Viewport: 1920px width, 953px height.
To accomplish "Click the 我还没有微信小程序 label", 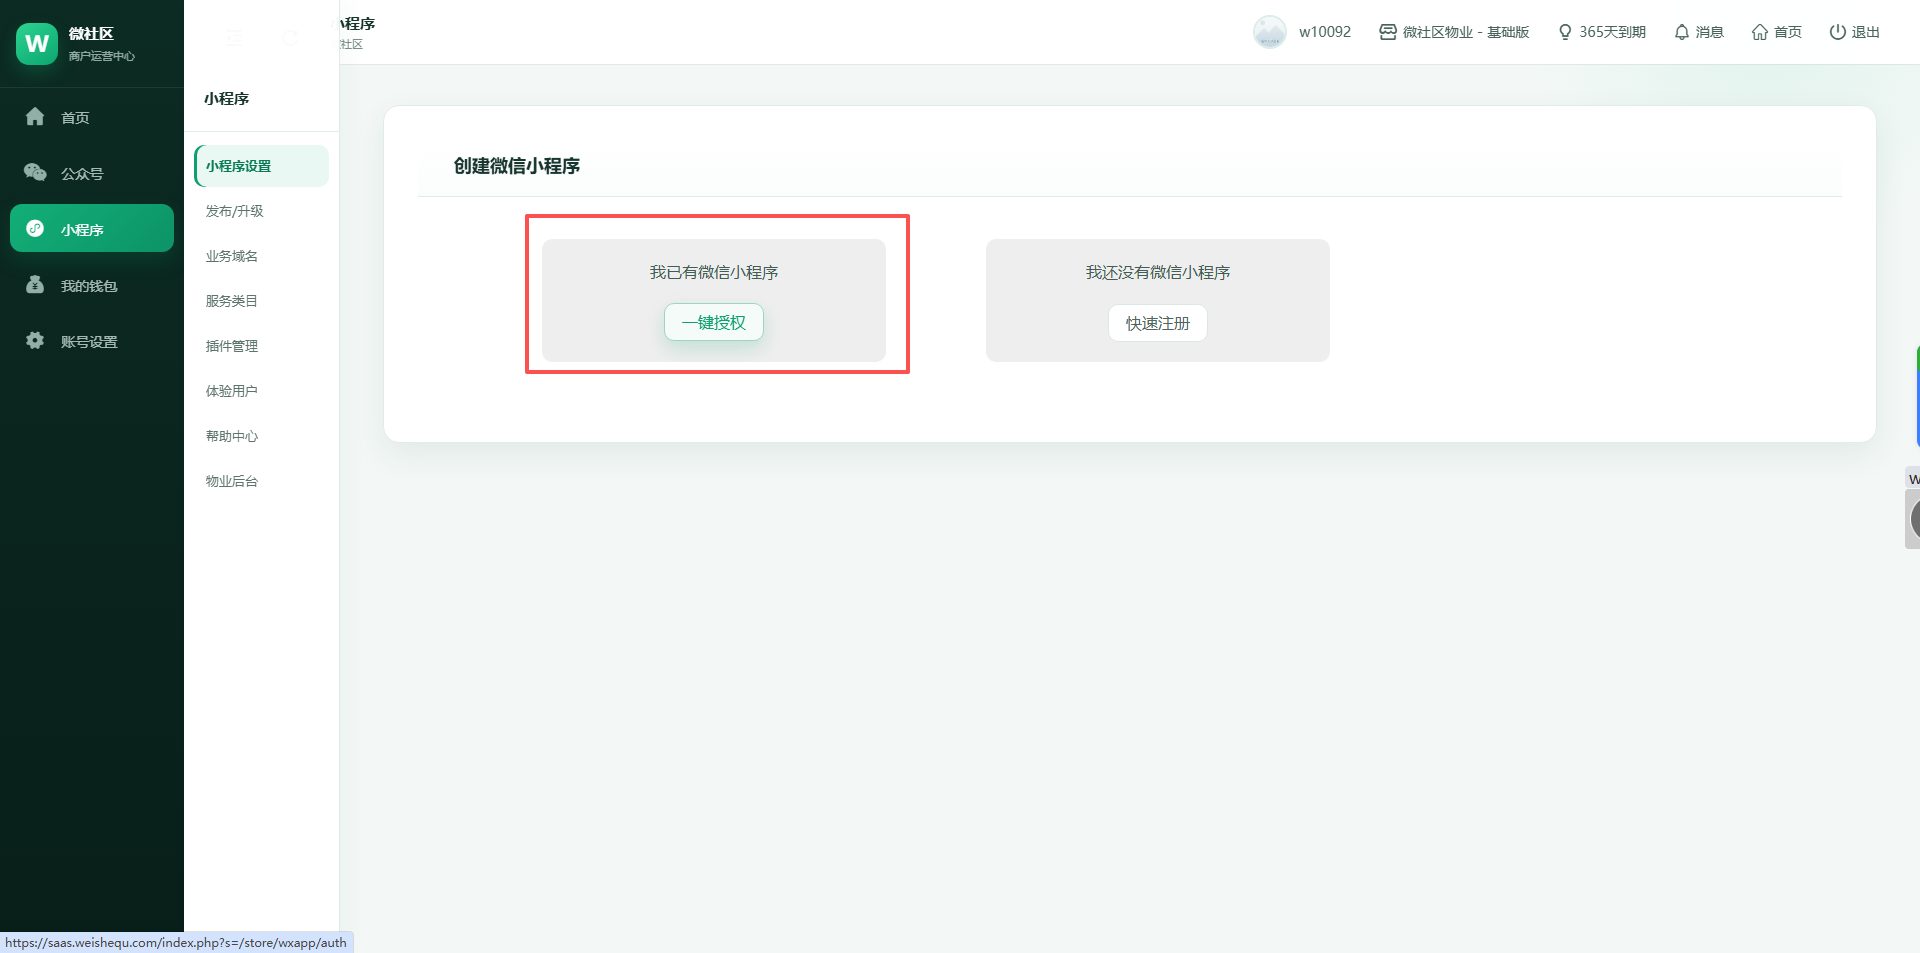I will (x=1158, y=272).
